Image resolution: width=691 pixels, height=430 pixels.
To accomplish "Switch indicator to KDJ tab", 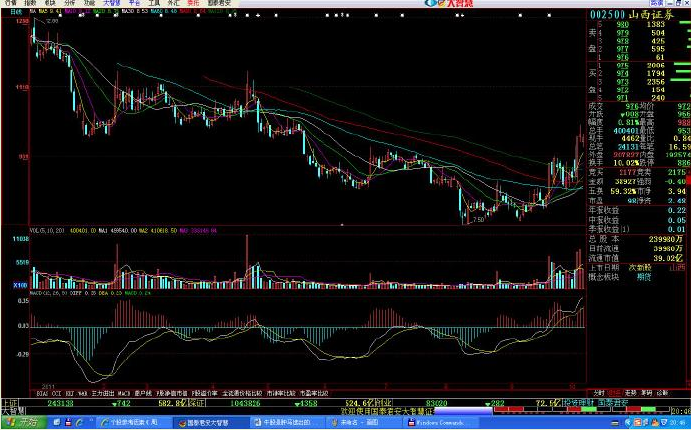I will tap(70, 393).
